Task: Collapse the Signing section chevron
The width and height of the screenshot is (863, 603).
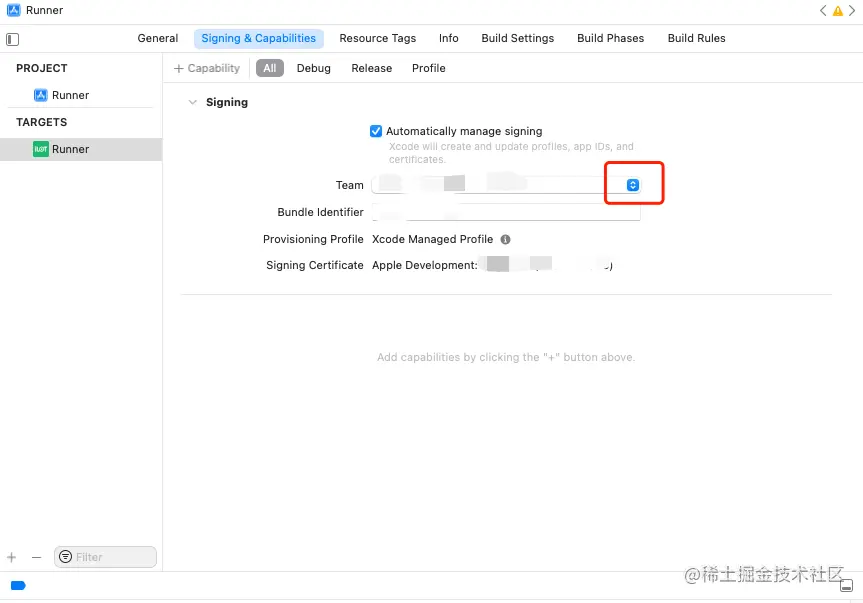Action: point(193,102)
